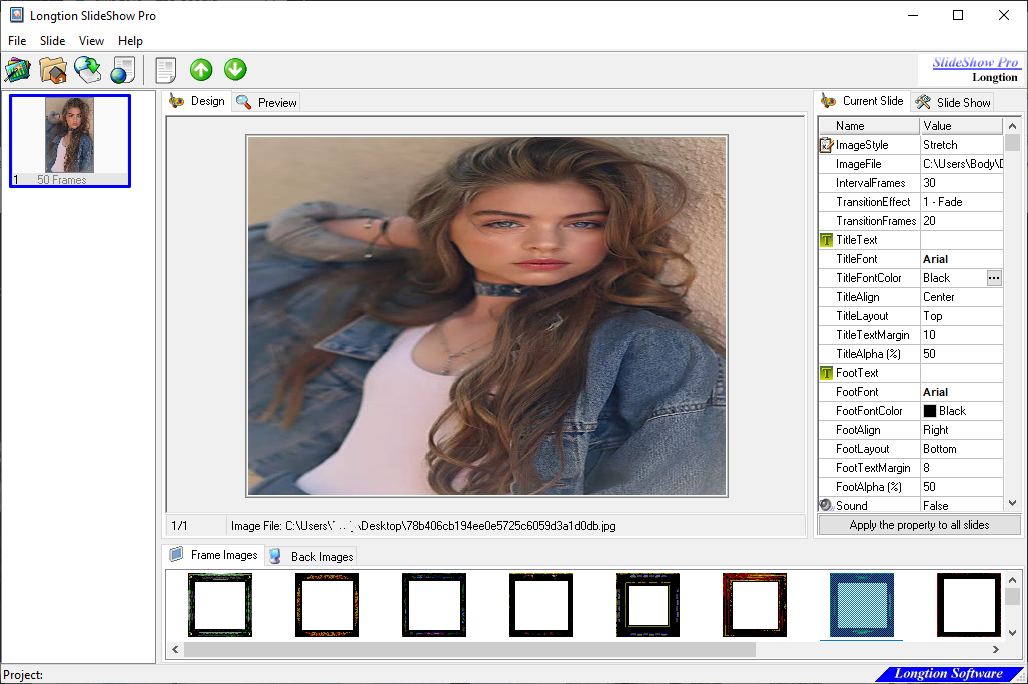1028x684 pixels.
Task: Choose the frame with yellow inner border
Action: click(648, 605)
